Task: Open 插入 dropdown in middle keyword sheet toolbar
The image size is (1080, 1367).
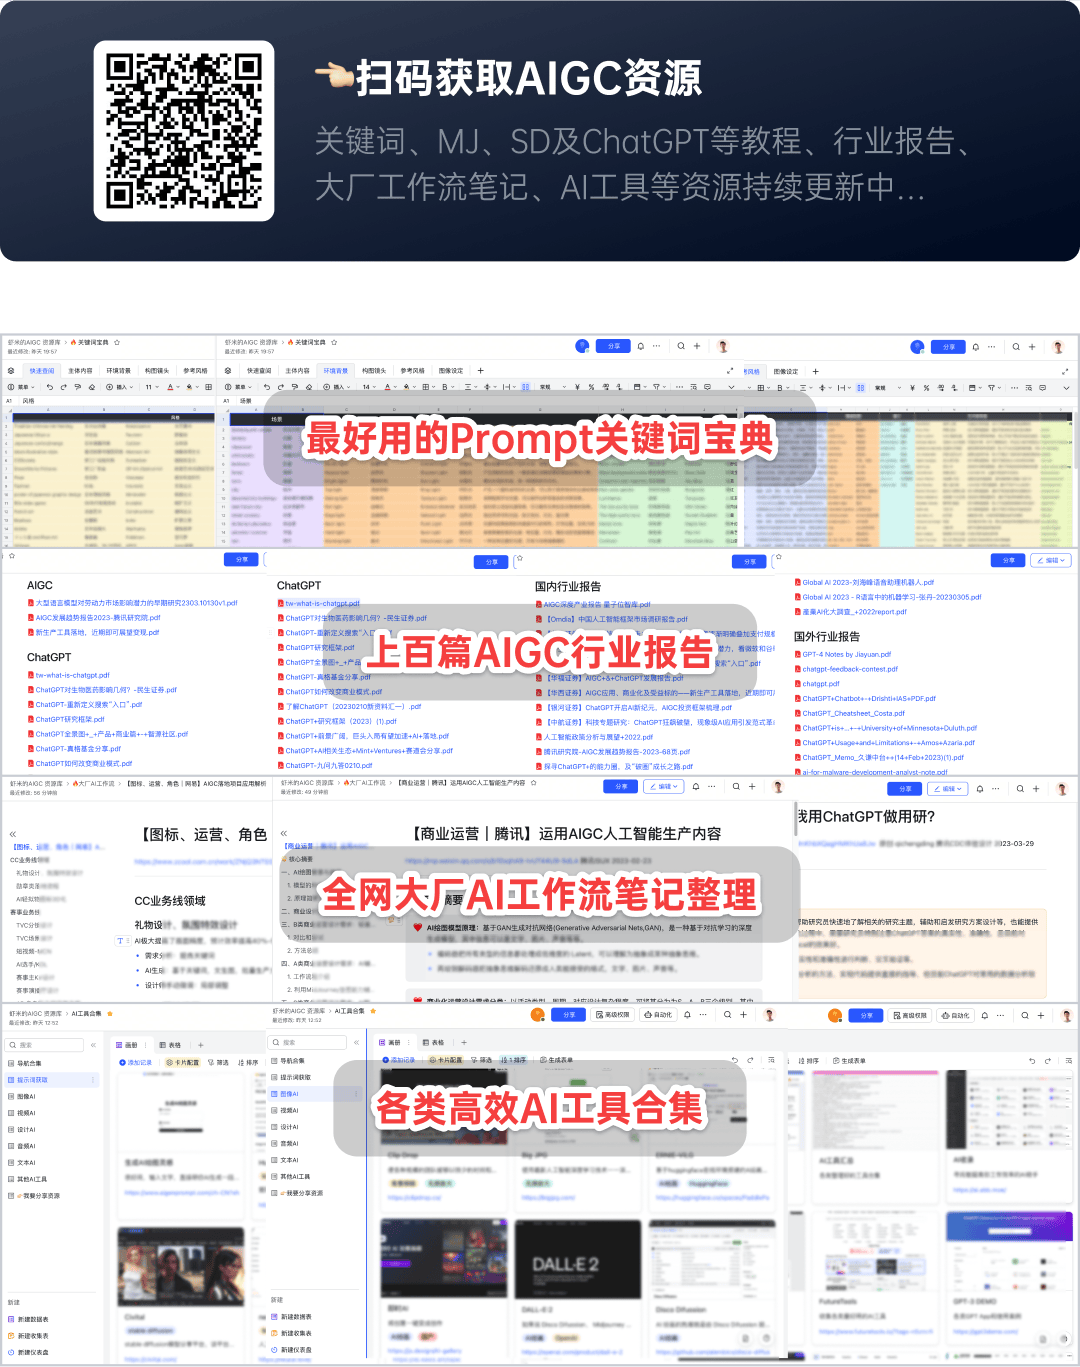Action: click(x=337, y=387)
